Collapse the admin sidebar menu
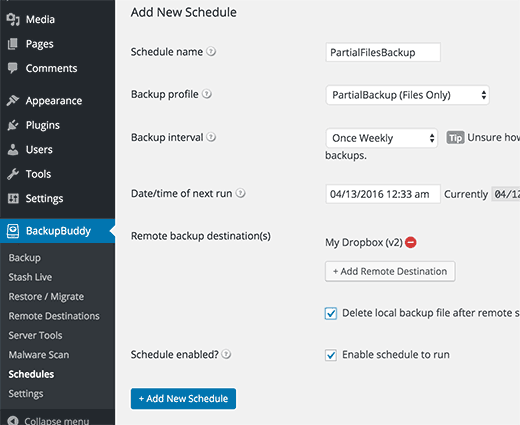Viewport: 520px width, 425px height. pyautogui.click(x=48, y=420)
